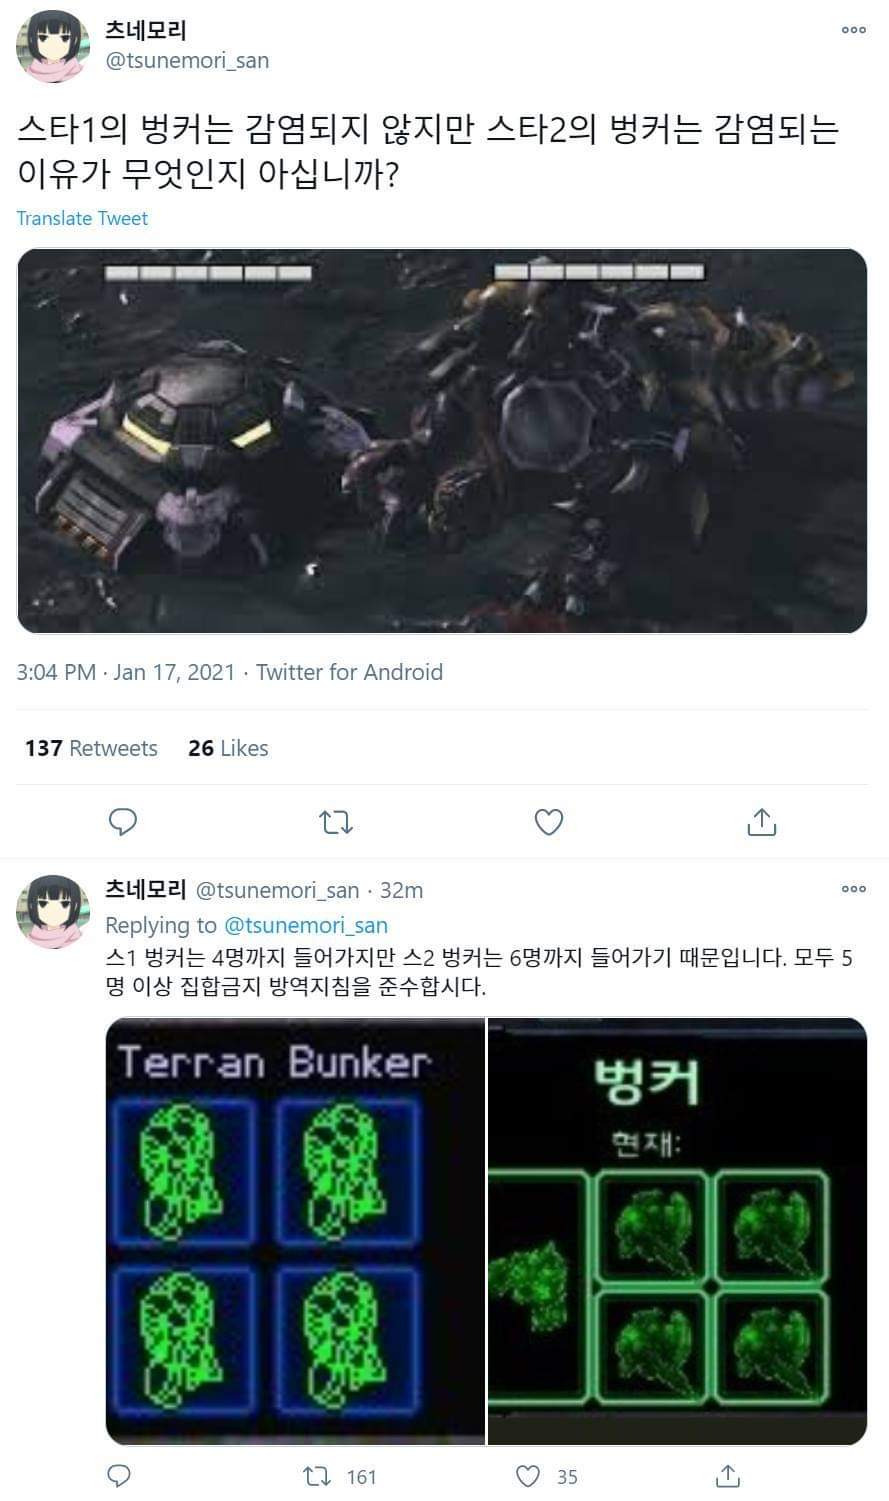Retweet the main bunker tweet
This screenshot has height=1501, width=889.
(x=336, y=822)
